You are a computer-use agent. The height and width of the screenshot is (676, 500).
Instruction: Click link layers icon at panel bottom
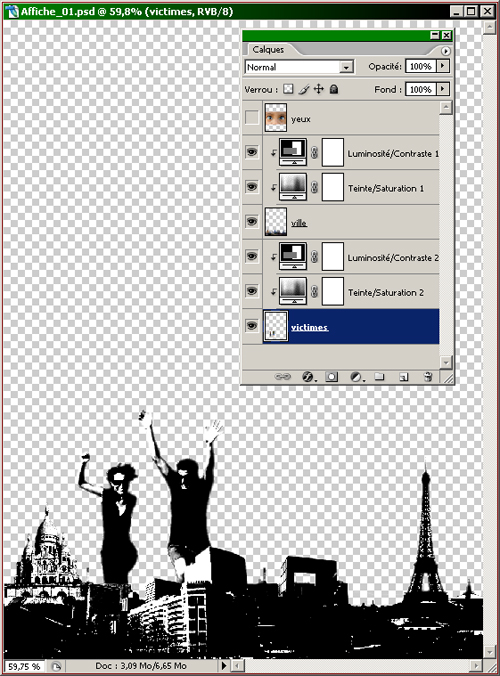[x=282, y=376]
